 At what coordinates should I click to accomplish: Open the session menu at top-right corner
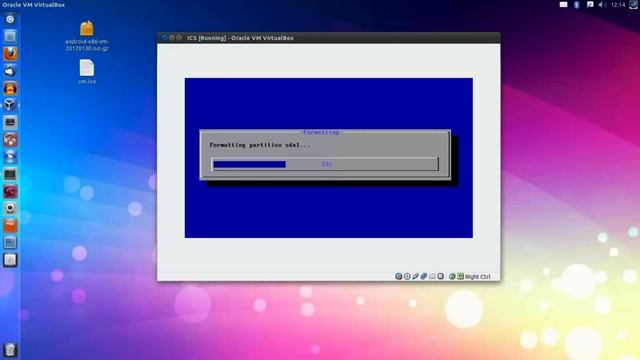click(x=634, y=4)
